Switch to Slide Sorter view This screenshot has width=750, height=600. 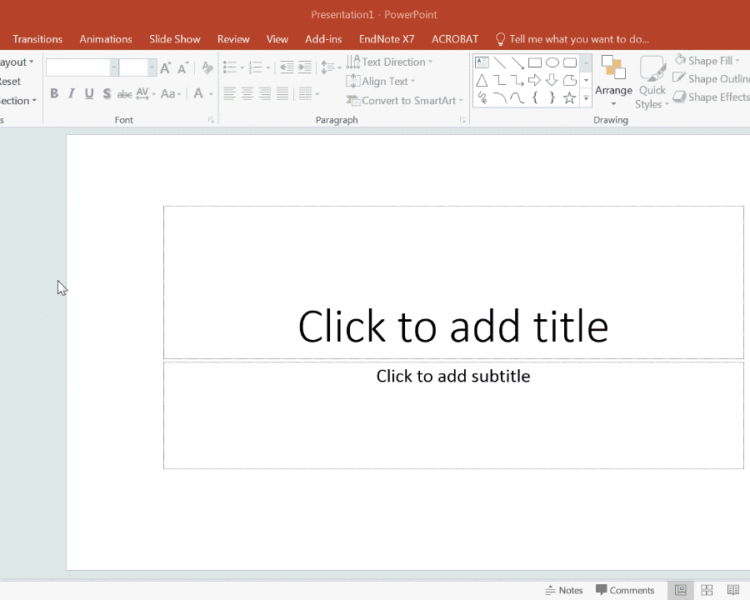tap(707, 590)
